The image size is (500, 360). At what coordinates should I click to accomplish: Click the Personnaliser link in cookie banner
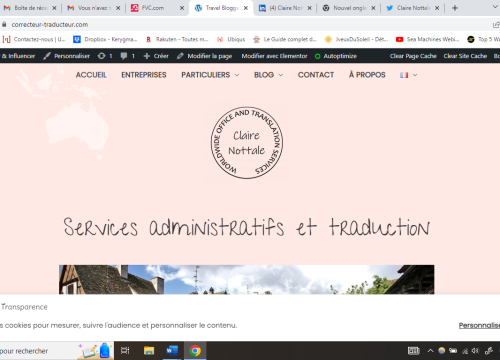479,325
